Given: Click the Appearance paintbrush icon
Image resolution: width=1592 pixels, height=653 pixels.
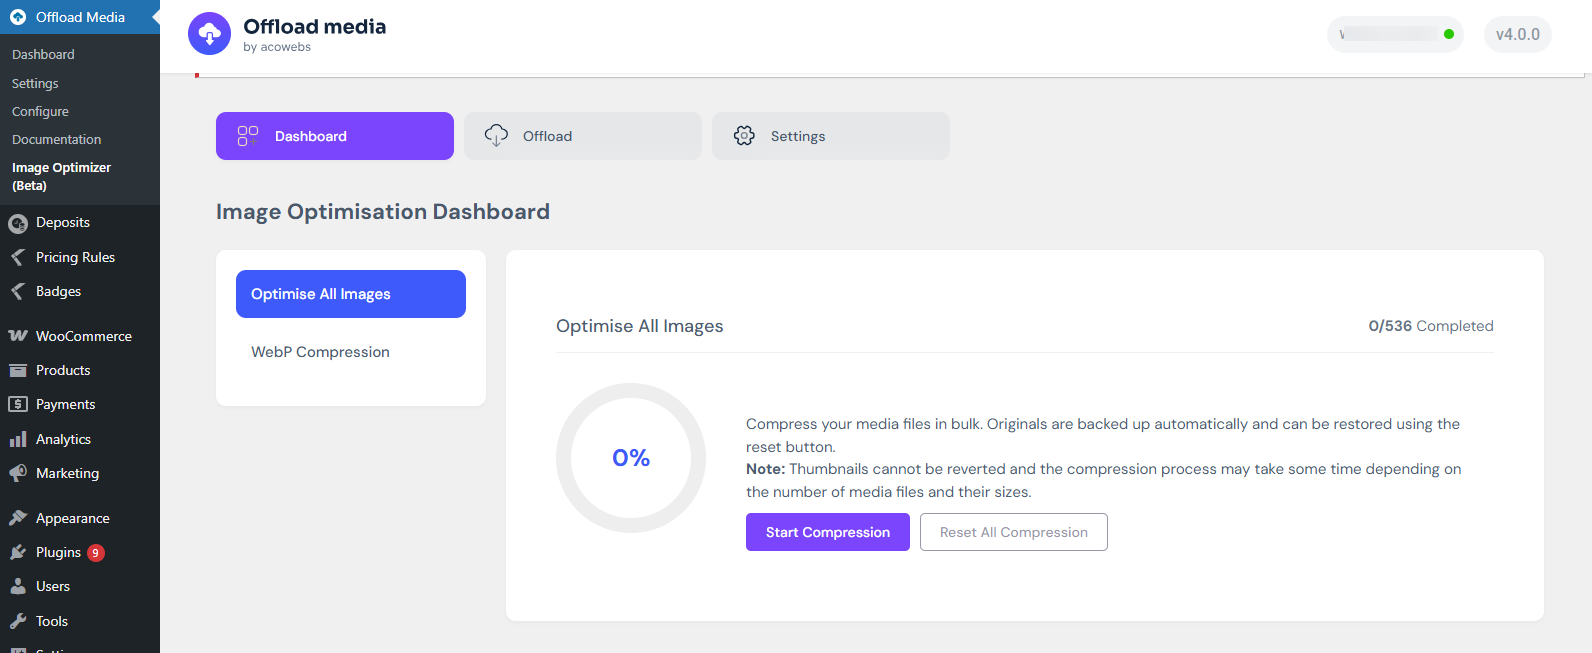Looking at the screenshot, I should (x=18, y=518).
